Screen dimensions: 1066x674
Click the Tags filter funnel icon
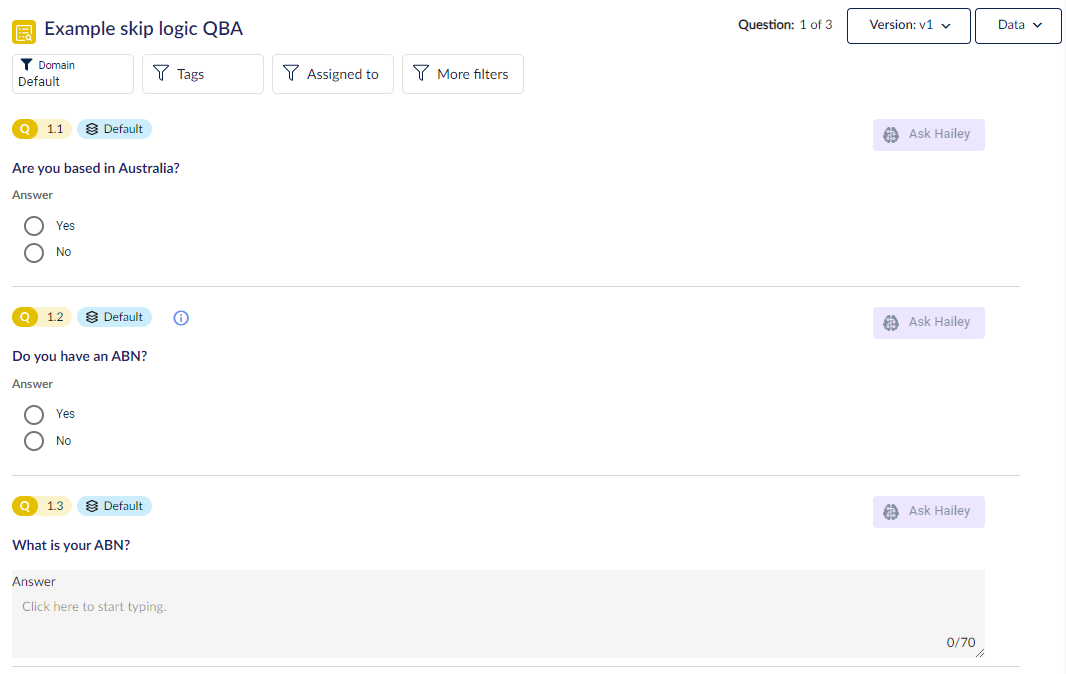pyautogui.click(x=161, y=73)
